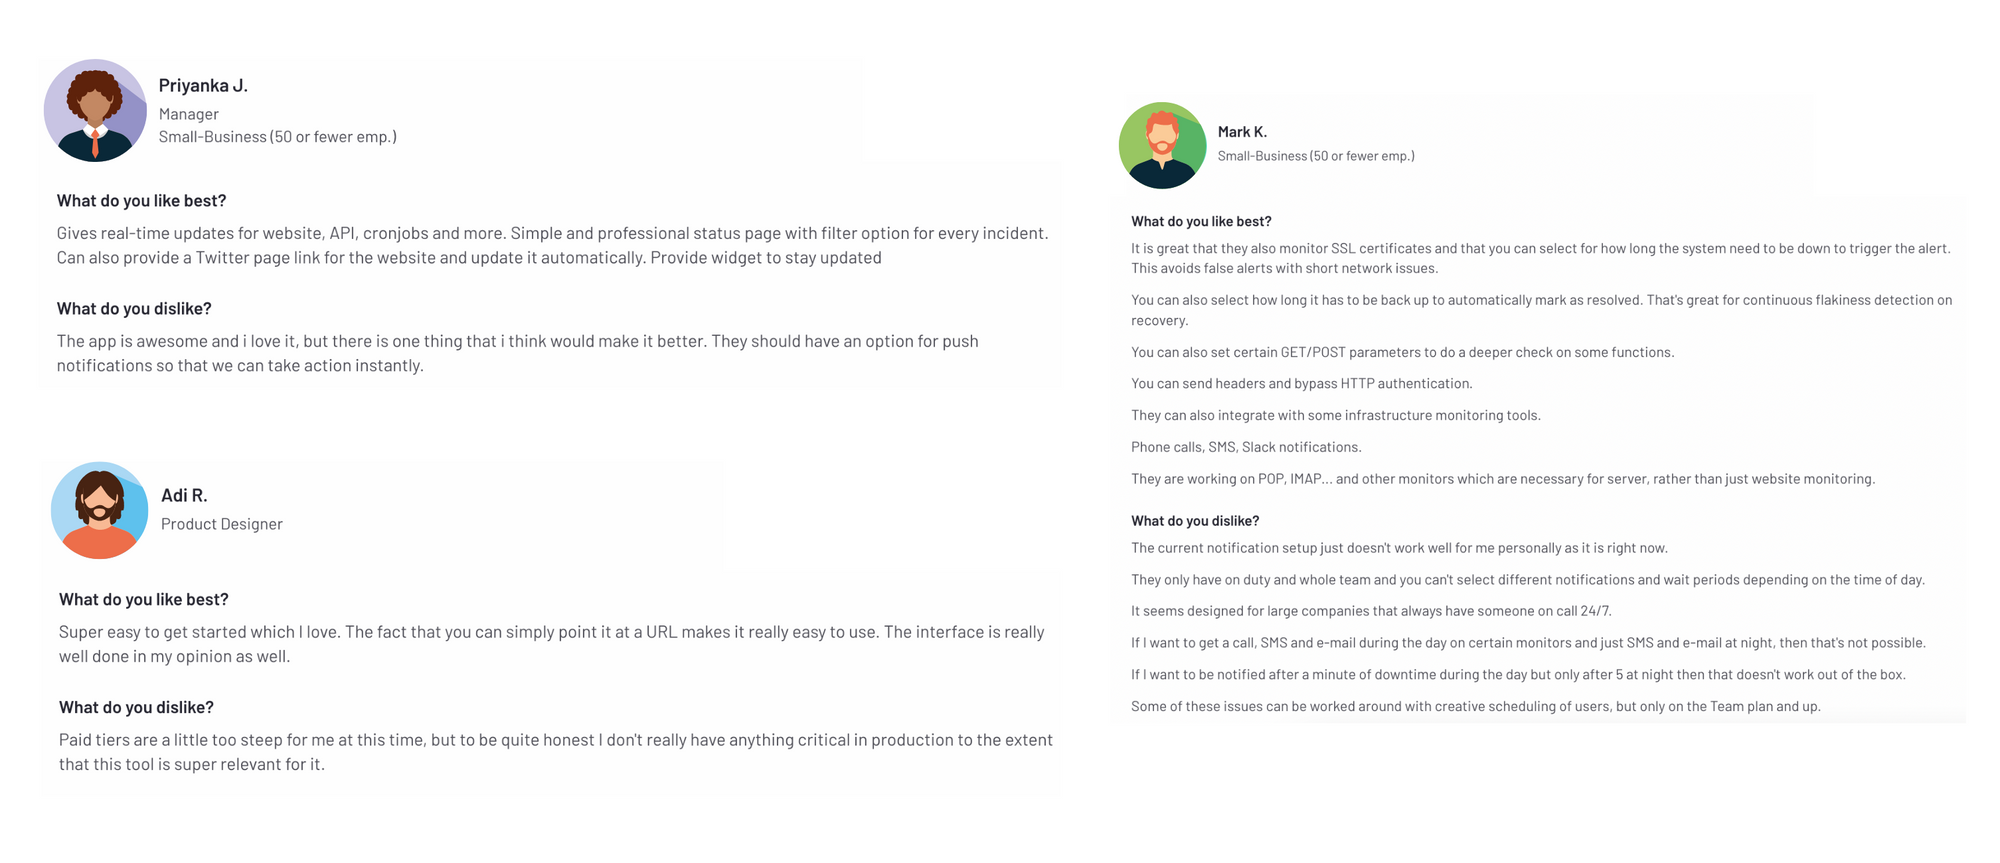
Task: Click the line 'Phone calls, SMS, Slack notifications.'
Action: click(1246, 447)
